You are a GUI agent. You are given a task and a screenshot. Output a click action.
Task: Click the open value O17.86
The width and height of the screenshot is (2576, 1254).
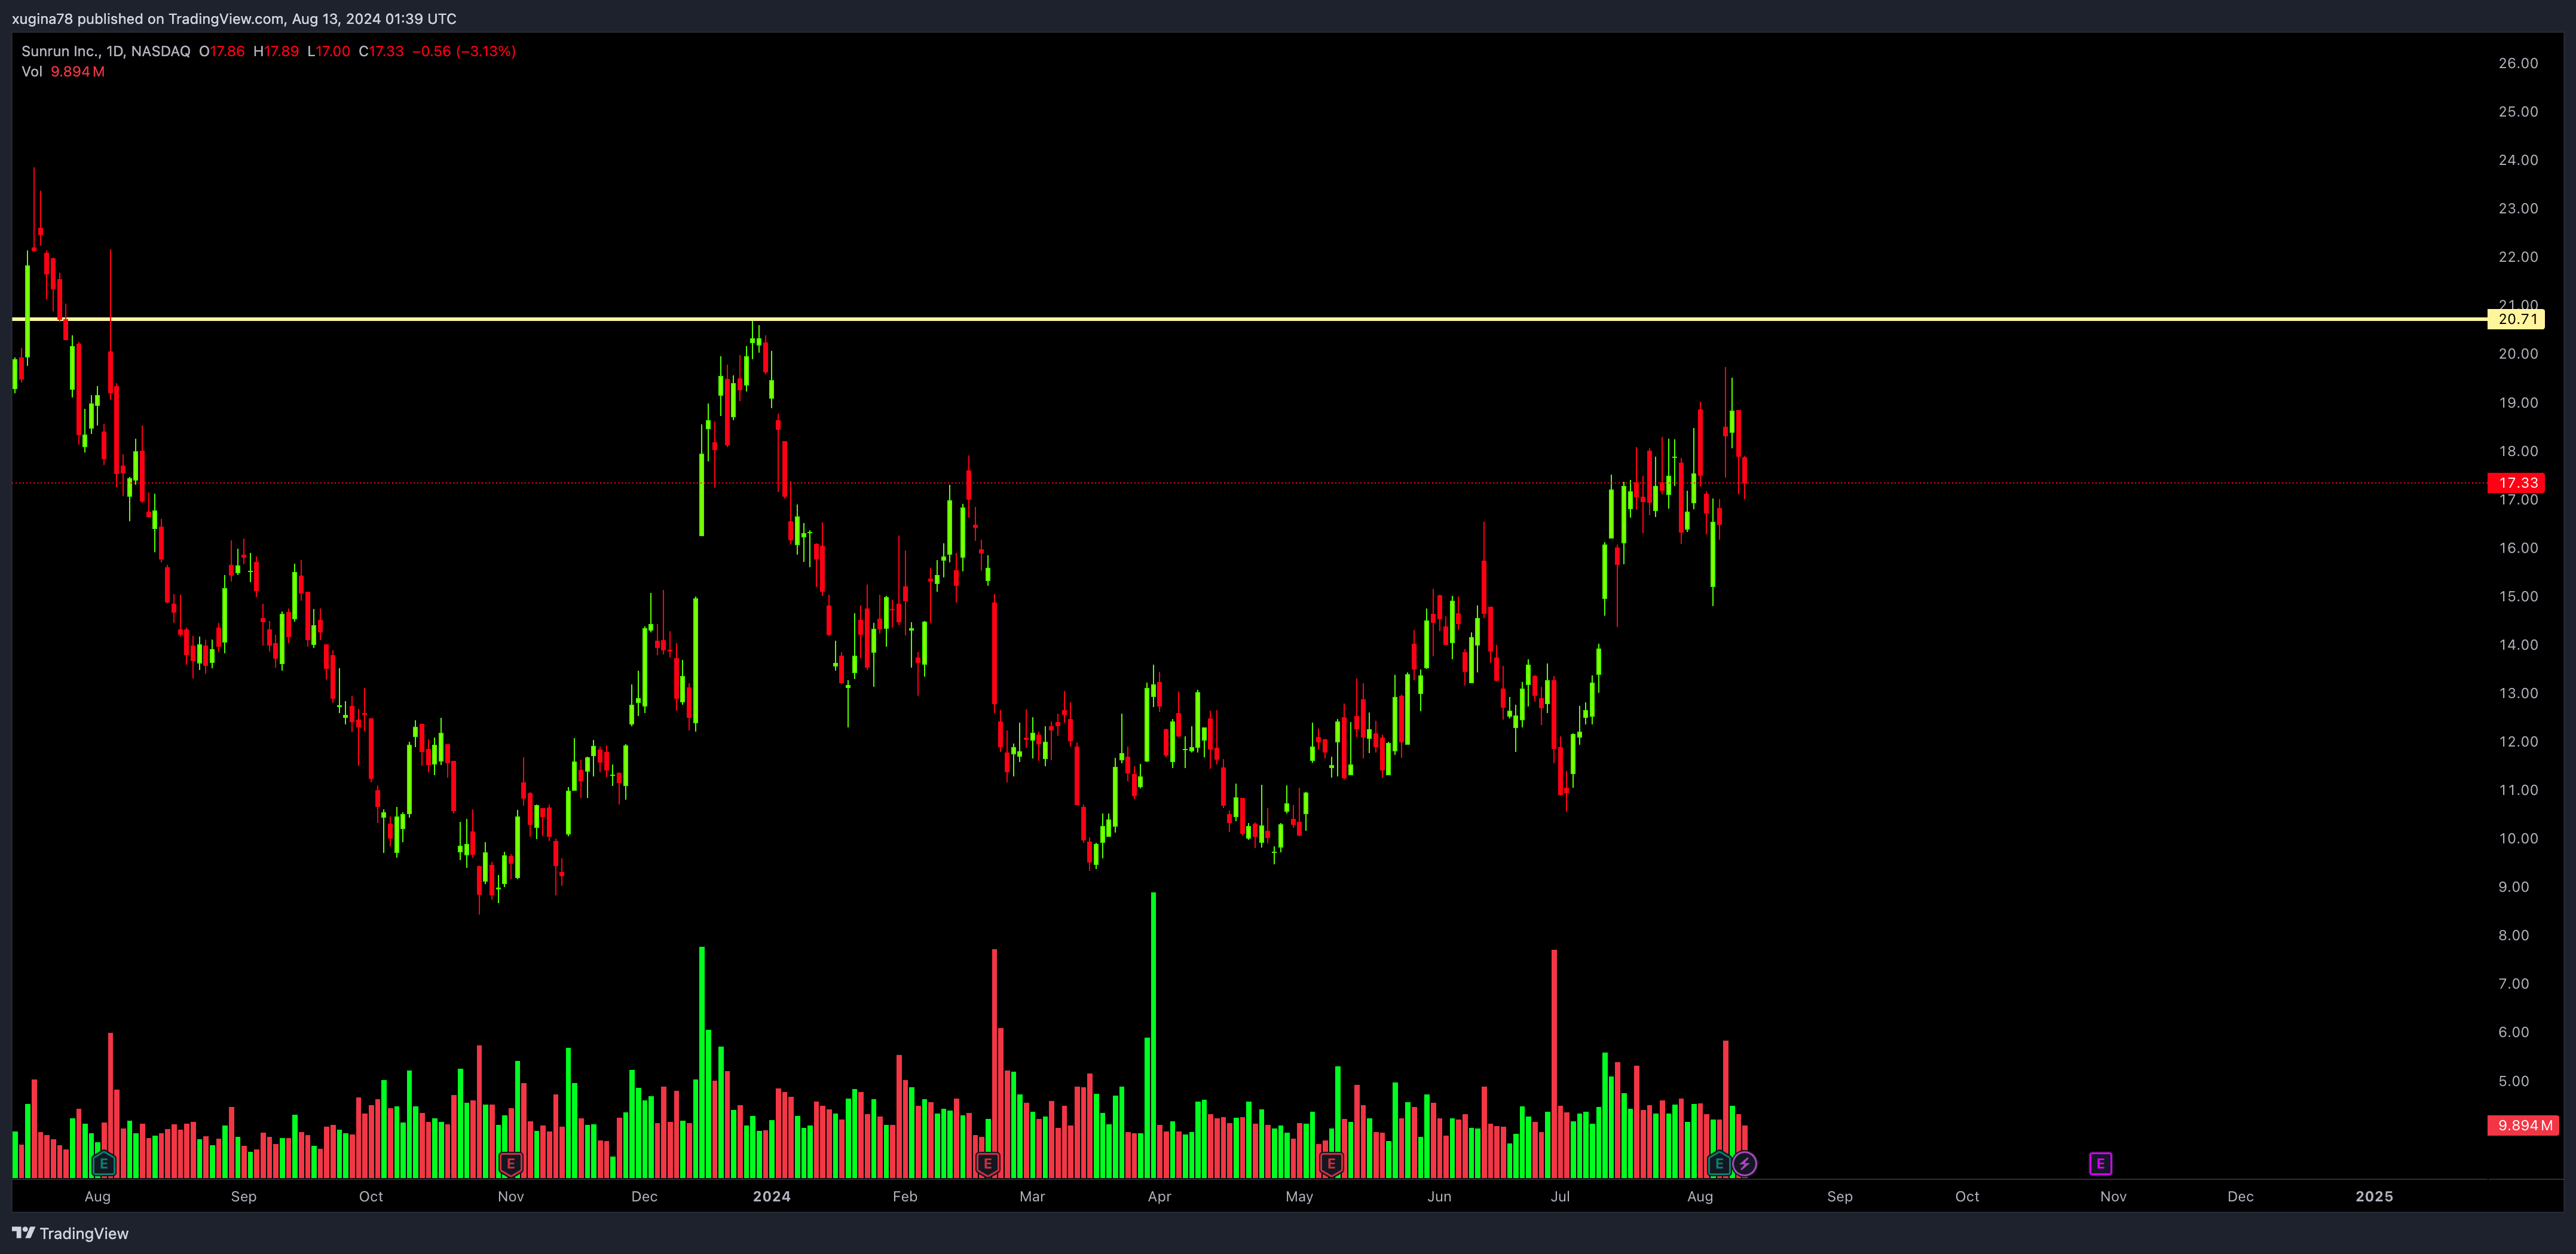point(222,51)
